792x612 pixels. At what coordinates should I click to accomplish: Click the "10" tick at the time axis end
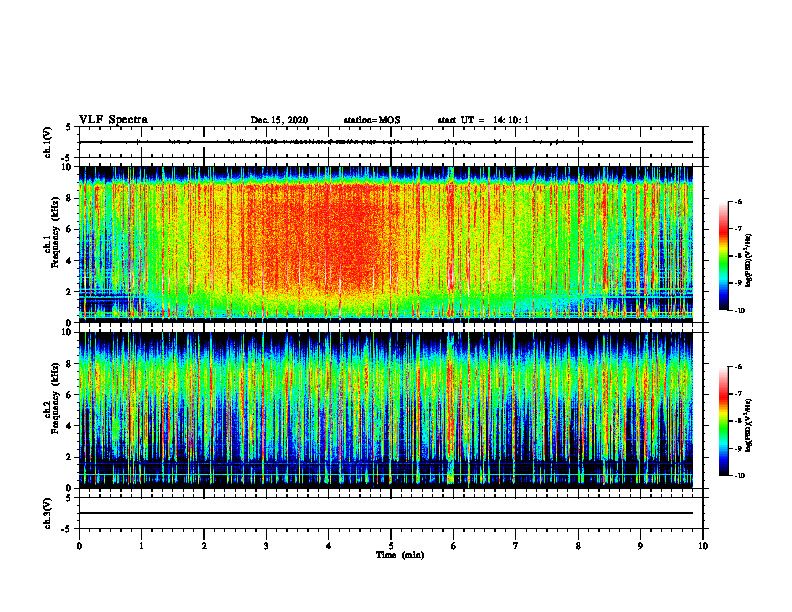pos(703,546)
